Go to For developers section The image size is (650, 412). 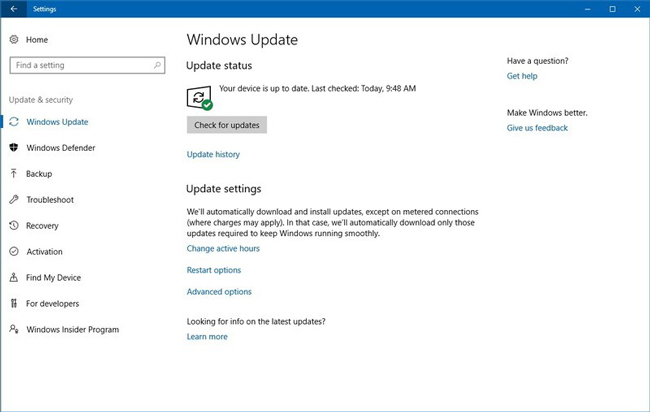53,303
